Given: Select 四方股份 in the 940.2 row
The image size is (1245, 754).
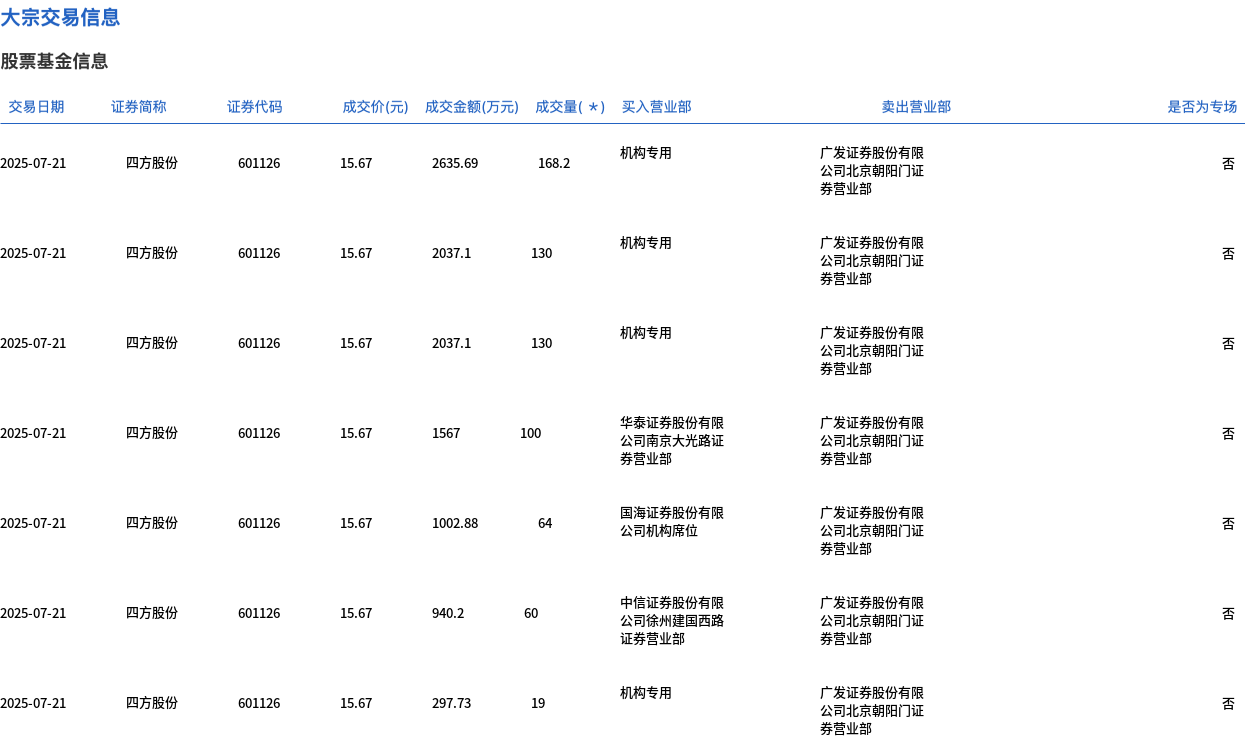Looking at the screenshot, I should click(152, 613).
